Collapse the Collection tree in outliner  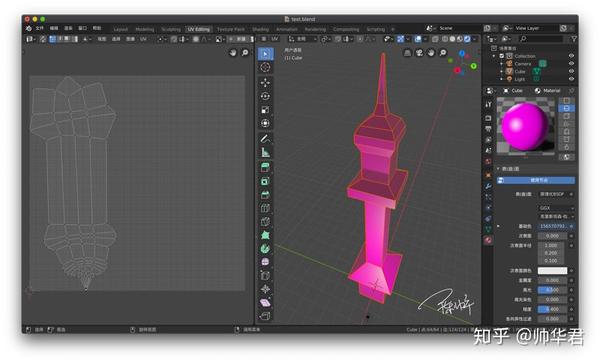[494, 56]
